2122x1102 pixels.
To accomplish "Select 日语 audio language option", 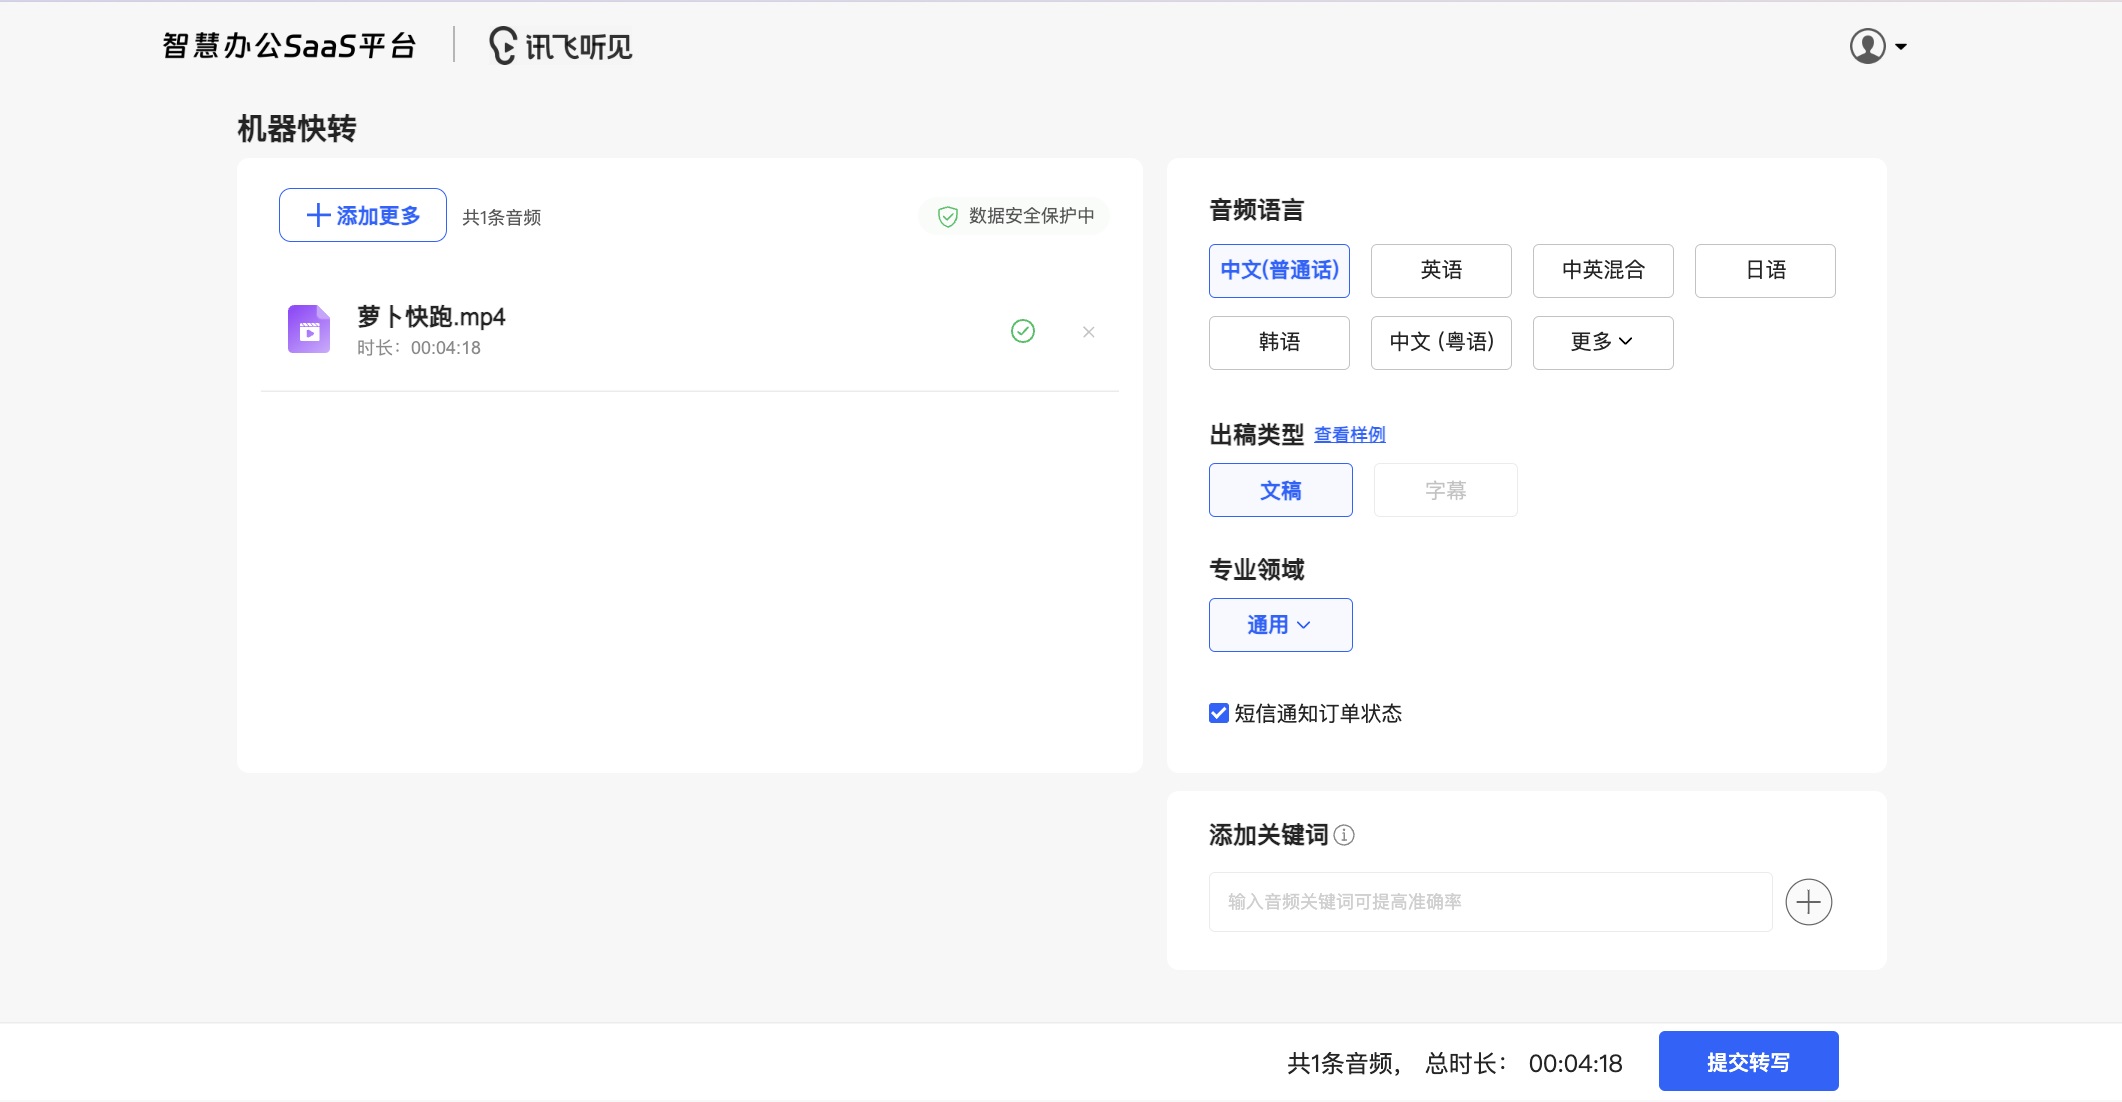I will [1764, 270].
